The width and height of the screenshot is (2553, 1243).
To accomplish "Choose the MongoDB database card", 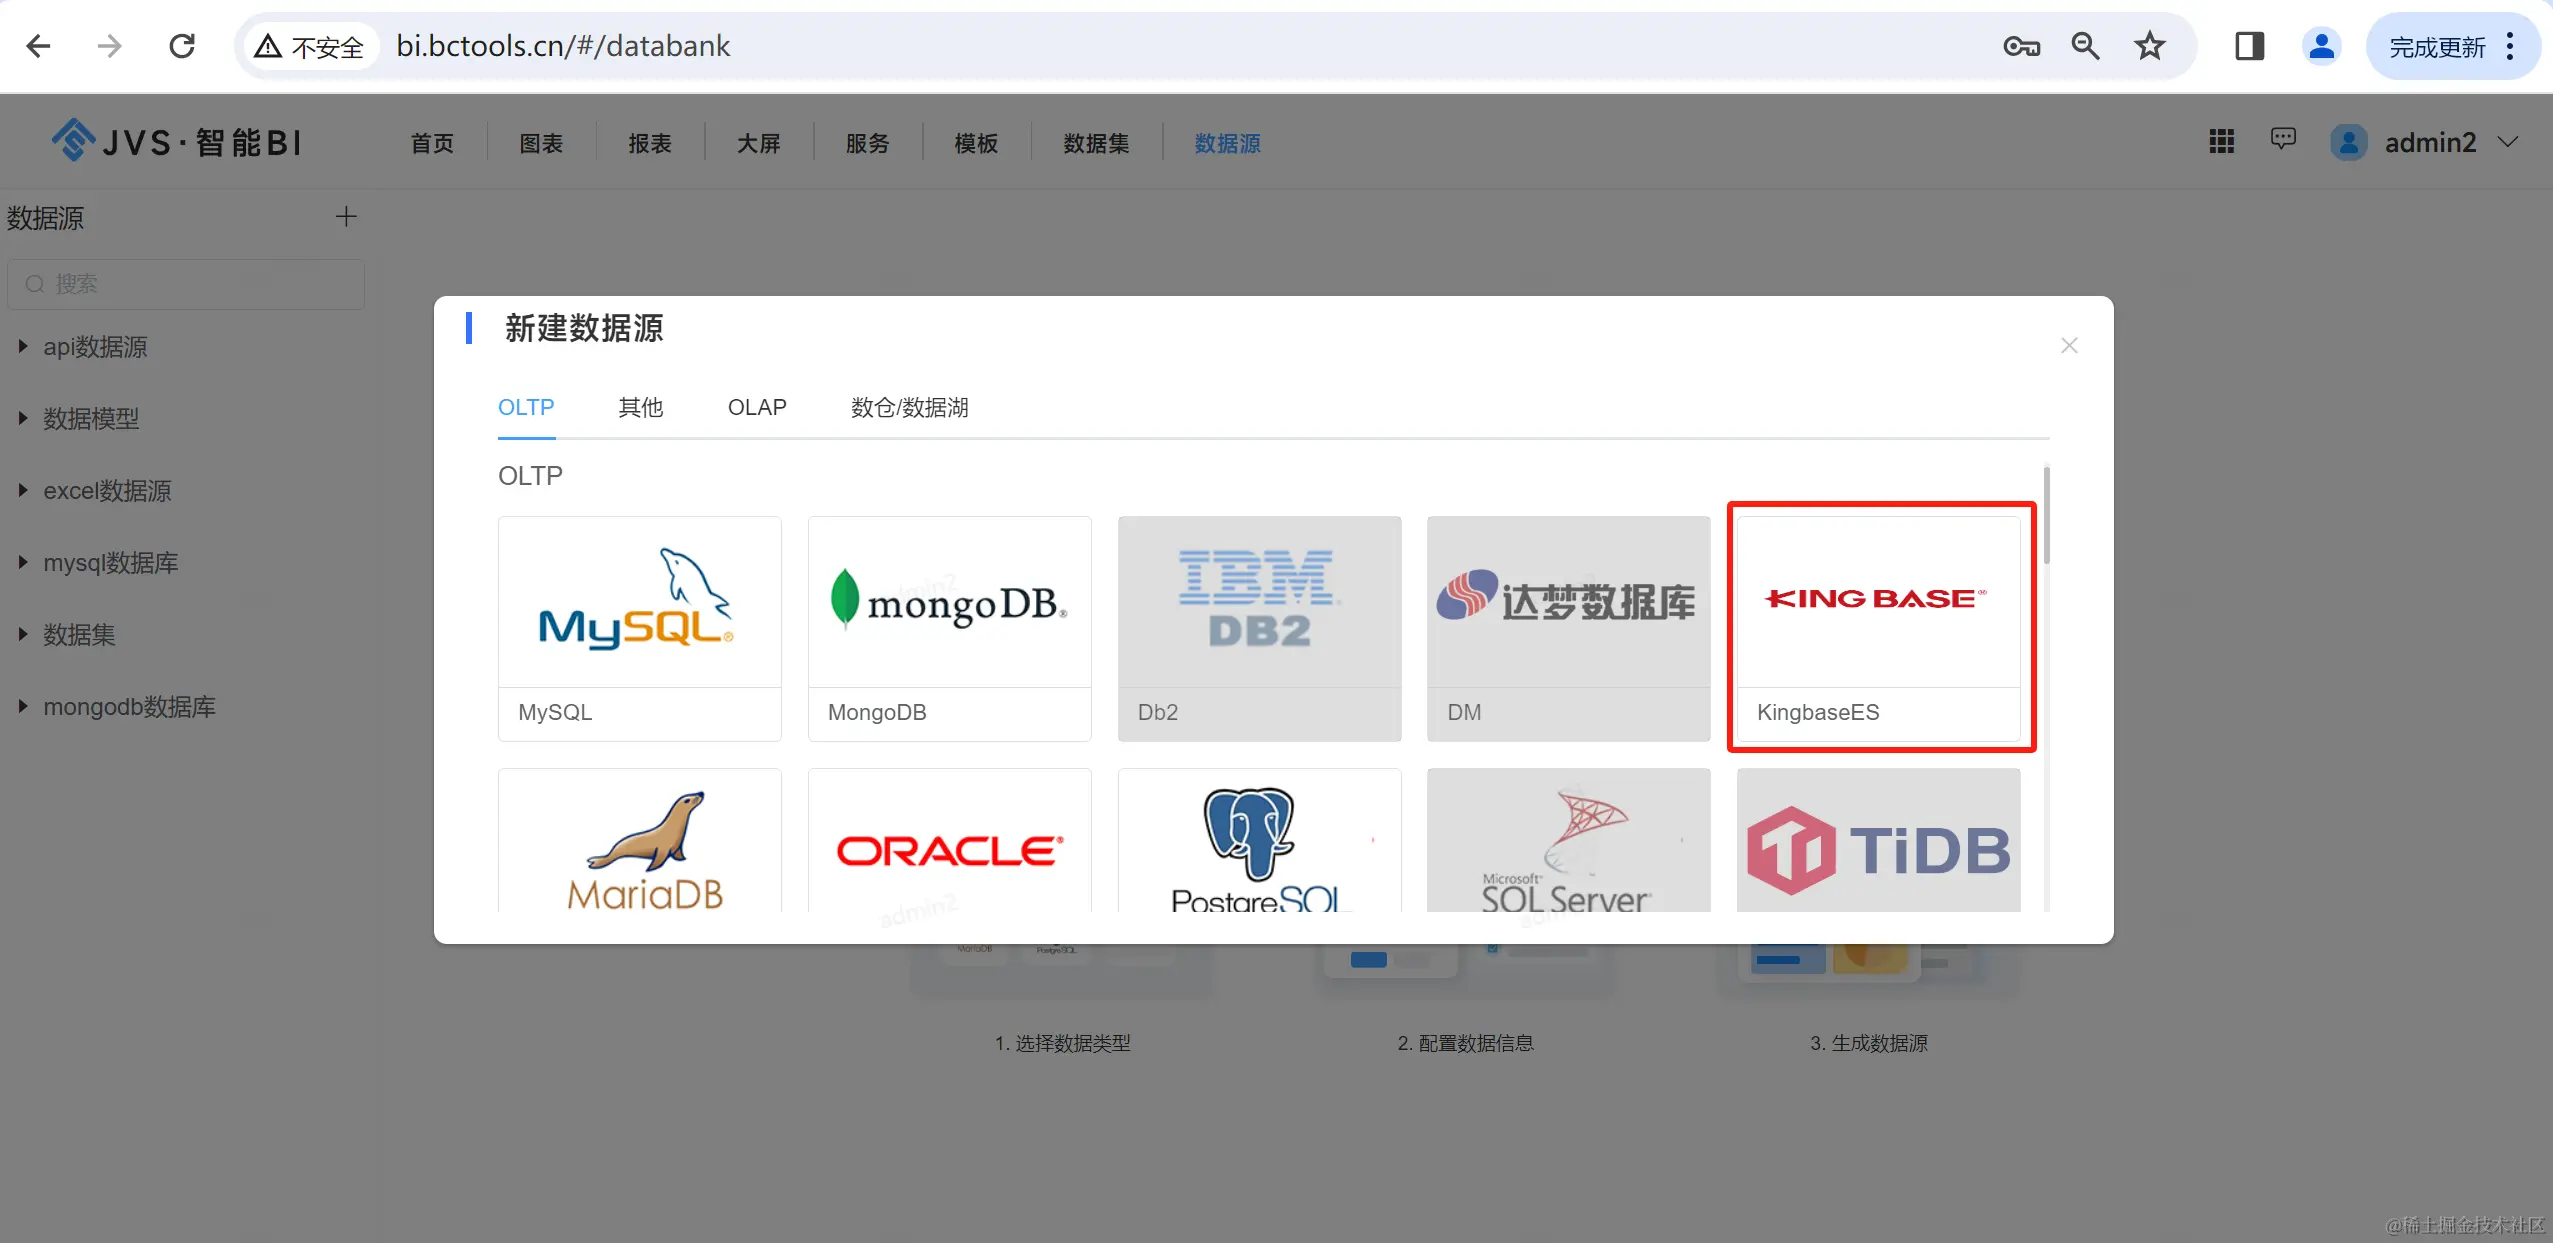I will [x=949, y=628].
